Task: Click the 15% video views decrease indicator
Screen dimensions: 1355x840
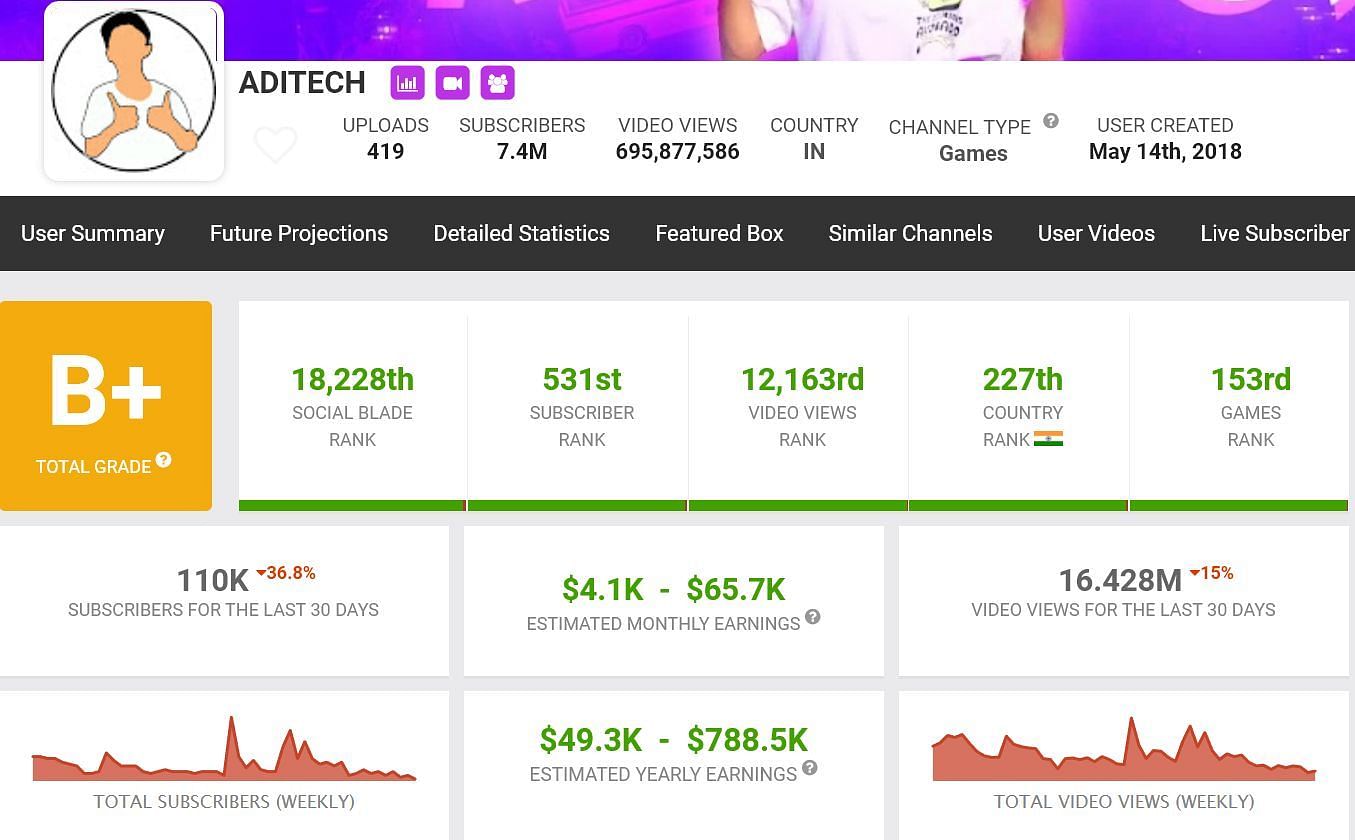Action: (1211, 573)
